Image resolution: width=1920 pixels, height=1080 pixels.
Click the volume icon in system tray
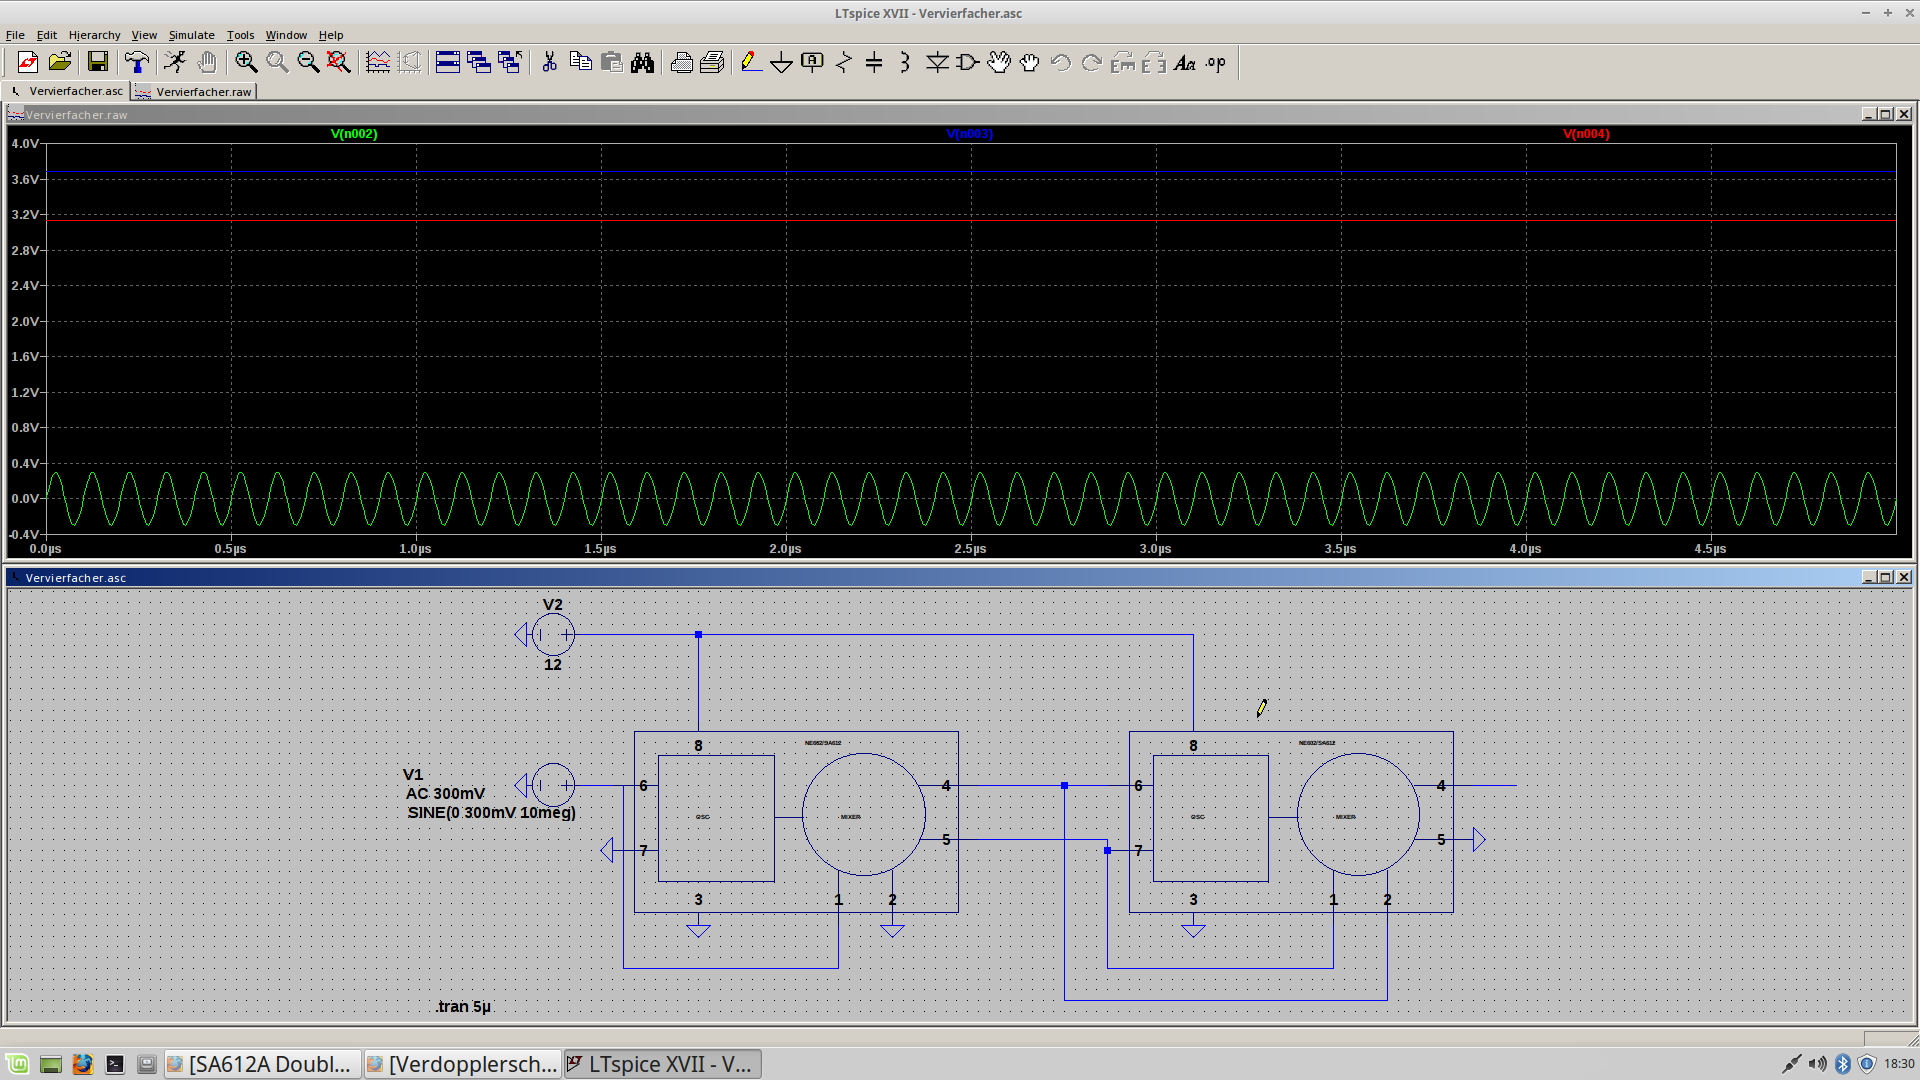pos(1817,1064)
